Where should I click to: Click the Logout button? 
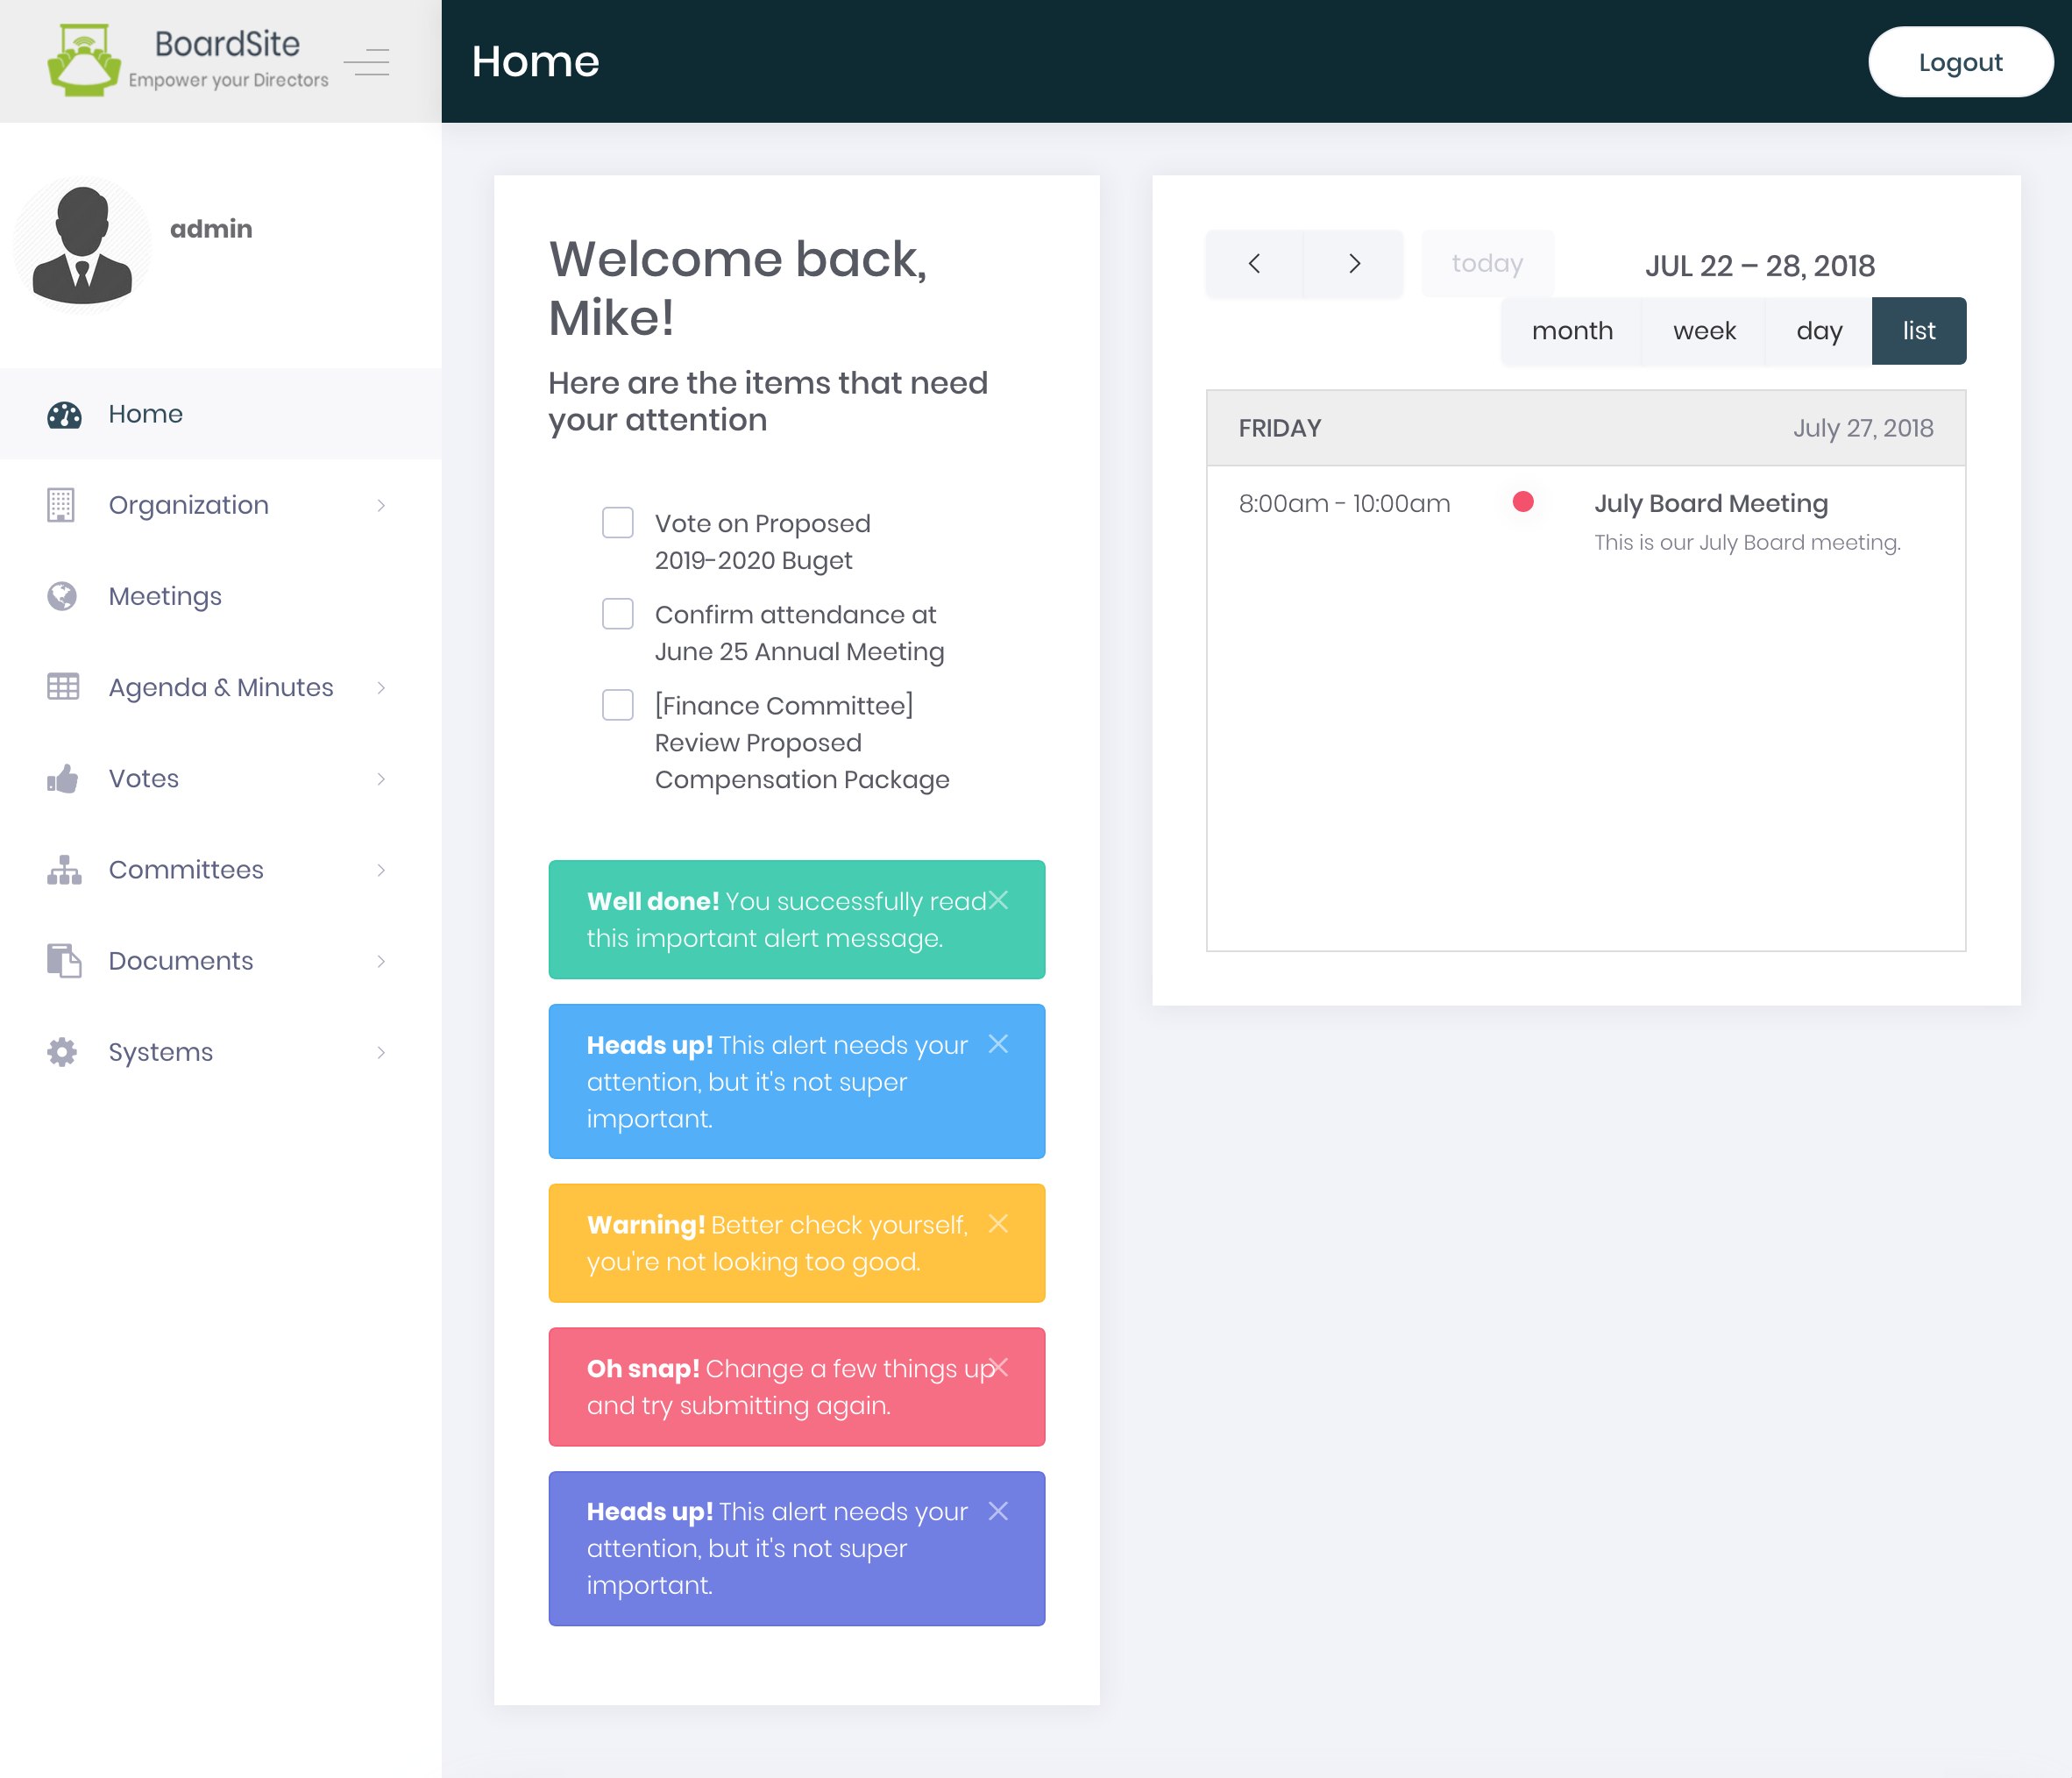coord(1960,62)
